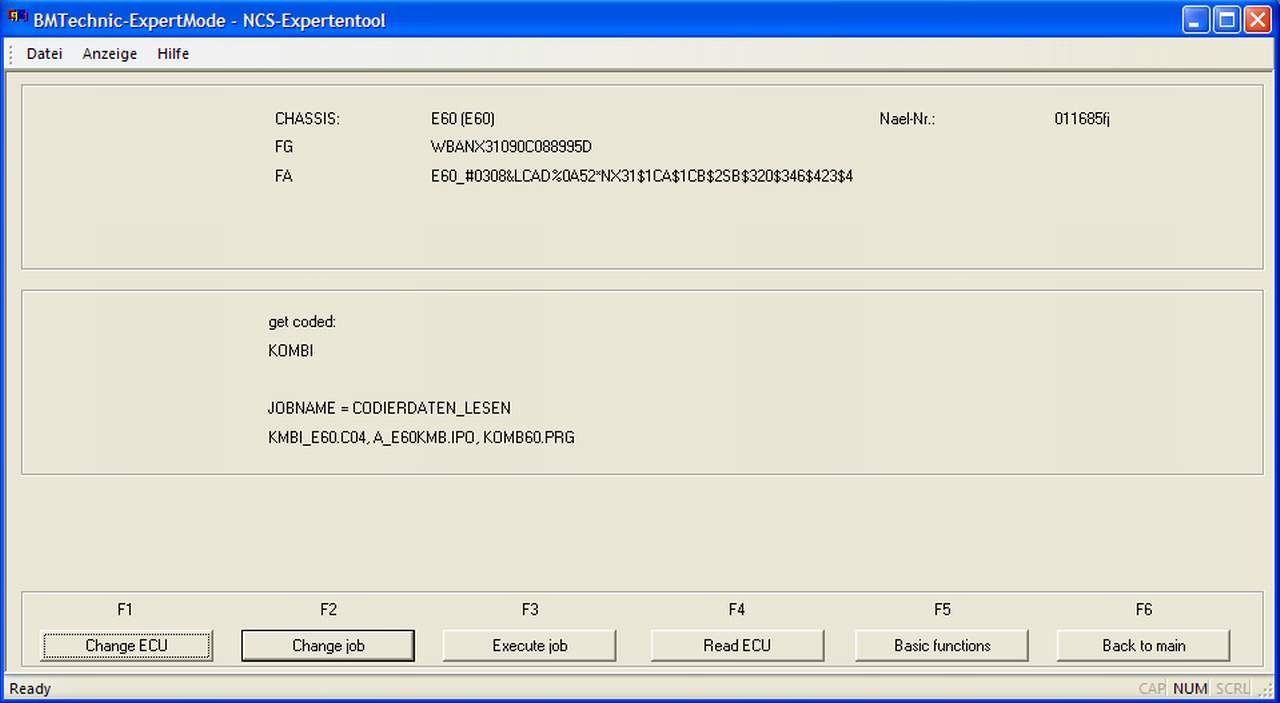The height and width of the screenshot is (703, 1280).
Task: Click the F6 key label
Action: coord(1144,609)
